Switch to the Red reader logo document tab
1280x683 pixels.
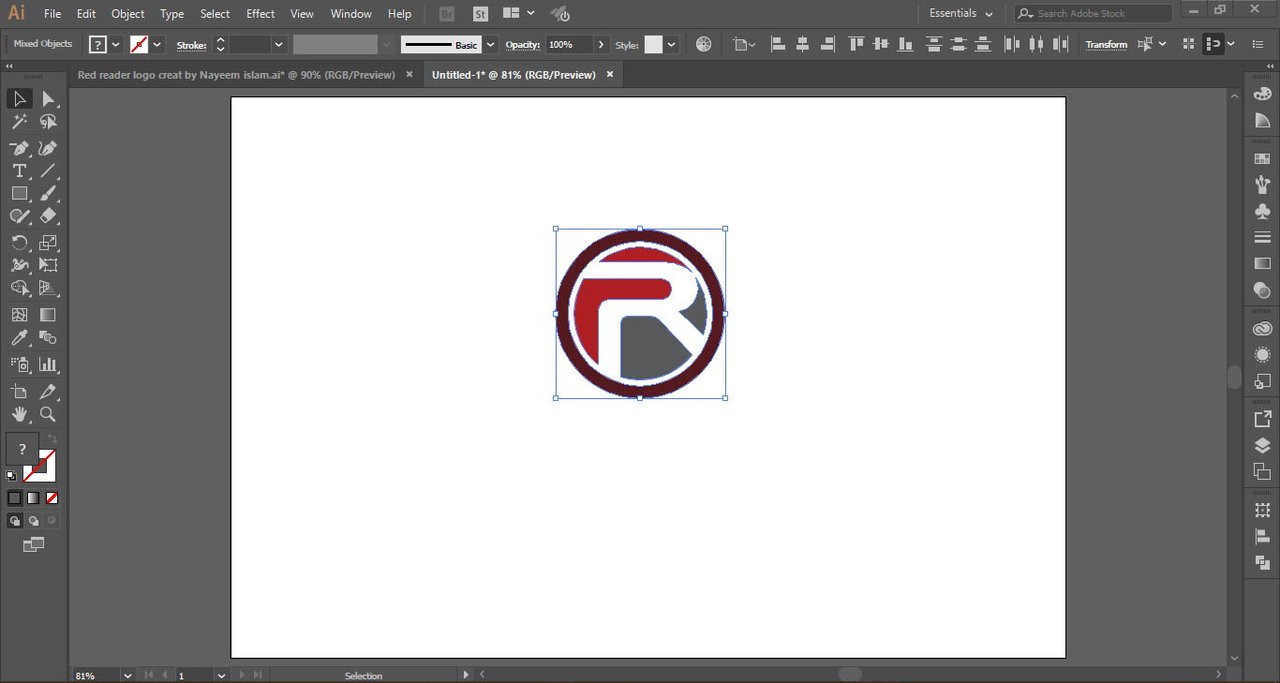(x=236, y=75)
